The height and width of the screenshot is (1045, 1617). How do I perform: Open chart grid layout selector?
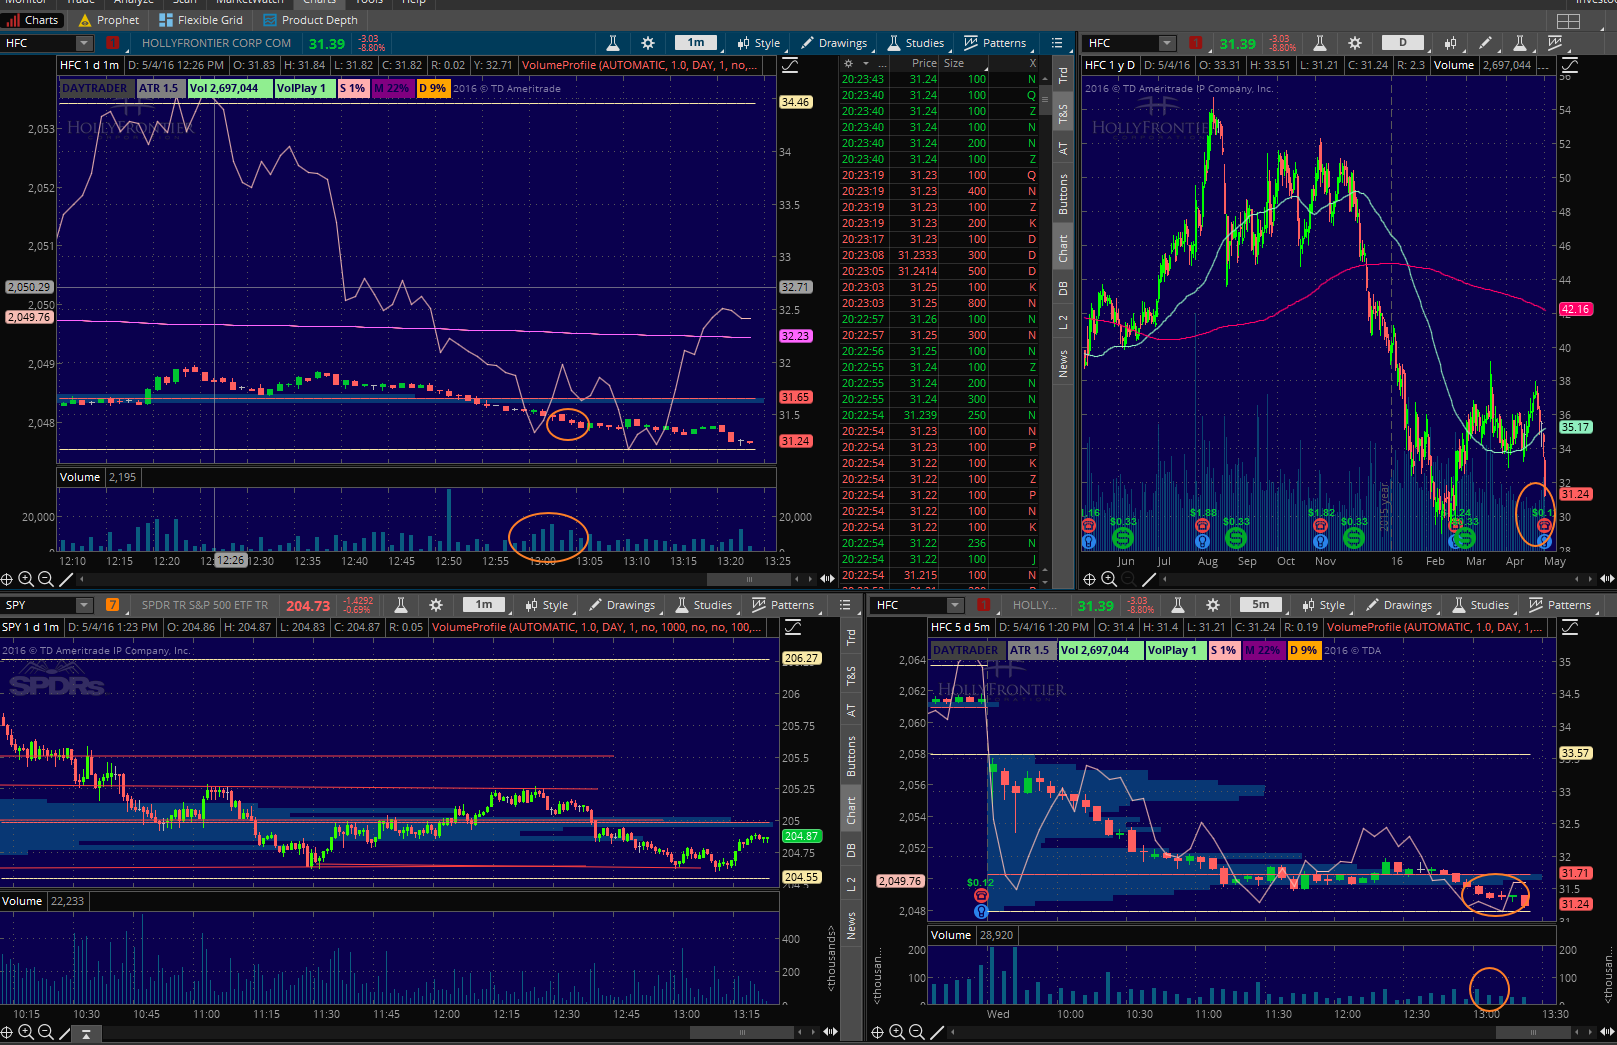point(1568,21)
